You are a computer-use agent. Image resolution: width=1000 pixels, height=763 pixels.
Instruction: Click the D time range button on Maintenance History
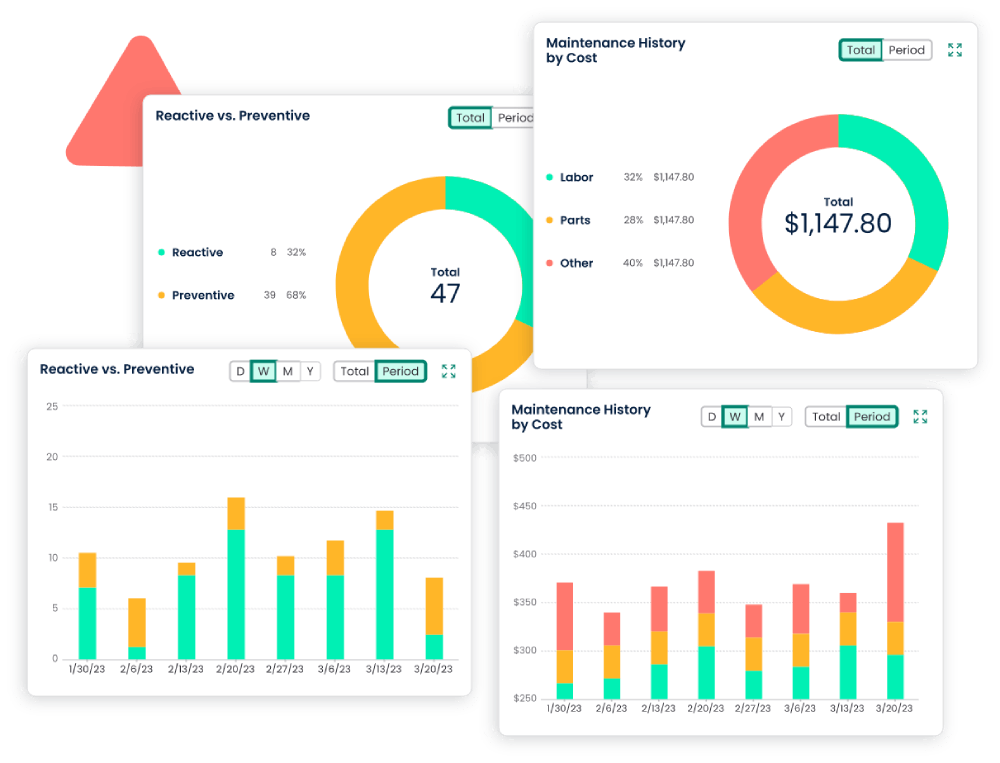[x=712, y=417]
